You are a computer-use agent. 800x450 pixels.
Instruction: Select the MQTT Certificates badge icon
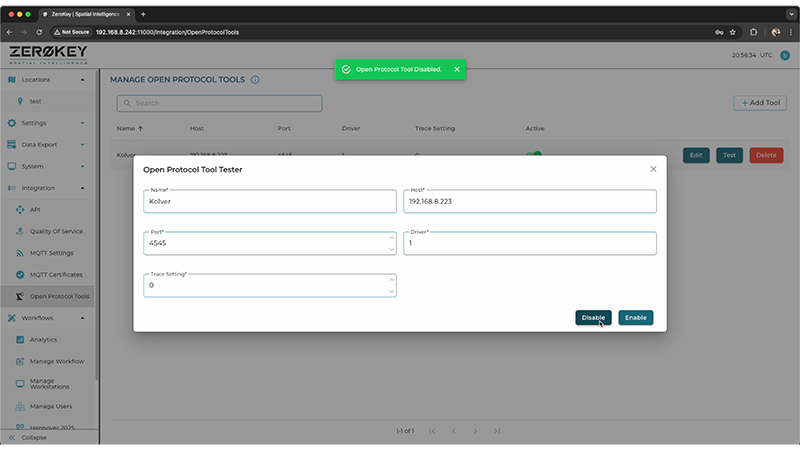coord(20,274)
